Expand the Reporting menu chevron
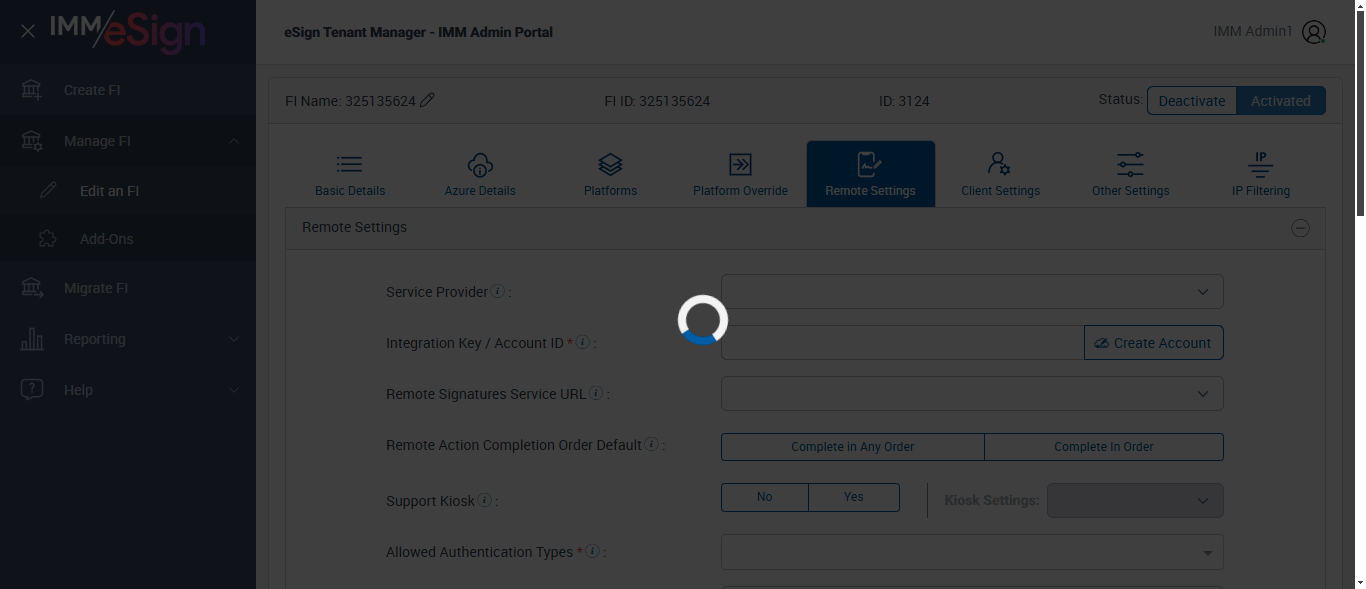The width and height of the screenshot is (1366, 589). coord(233,339)
